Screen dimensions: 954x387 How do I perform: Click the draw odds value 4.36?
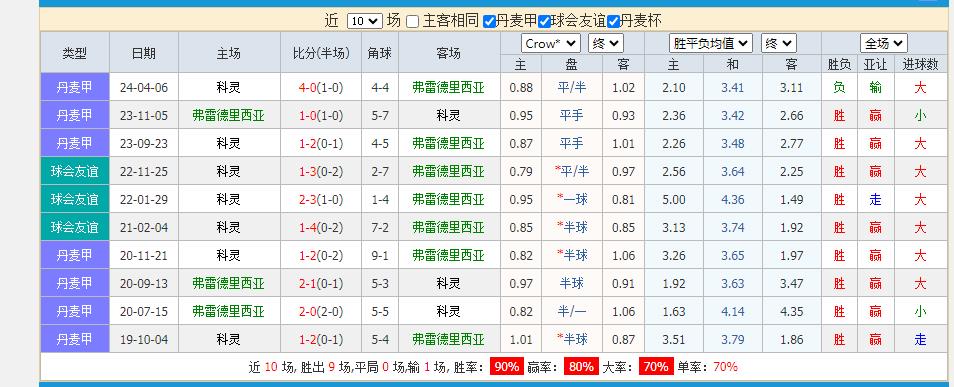[733, 200]
